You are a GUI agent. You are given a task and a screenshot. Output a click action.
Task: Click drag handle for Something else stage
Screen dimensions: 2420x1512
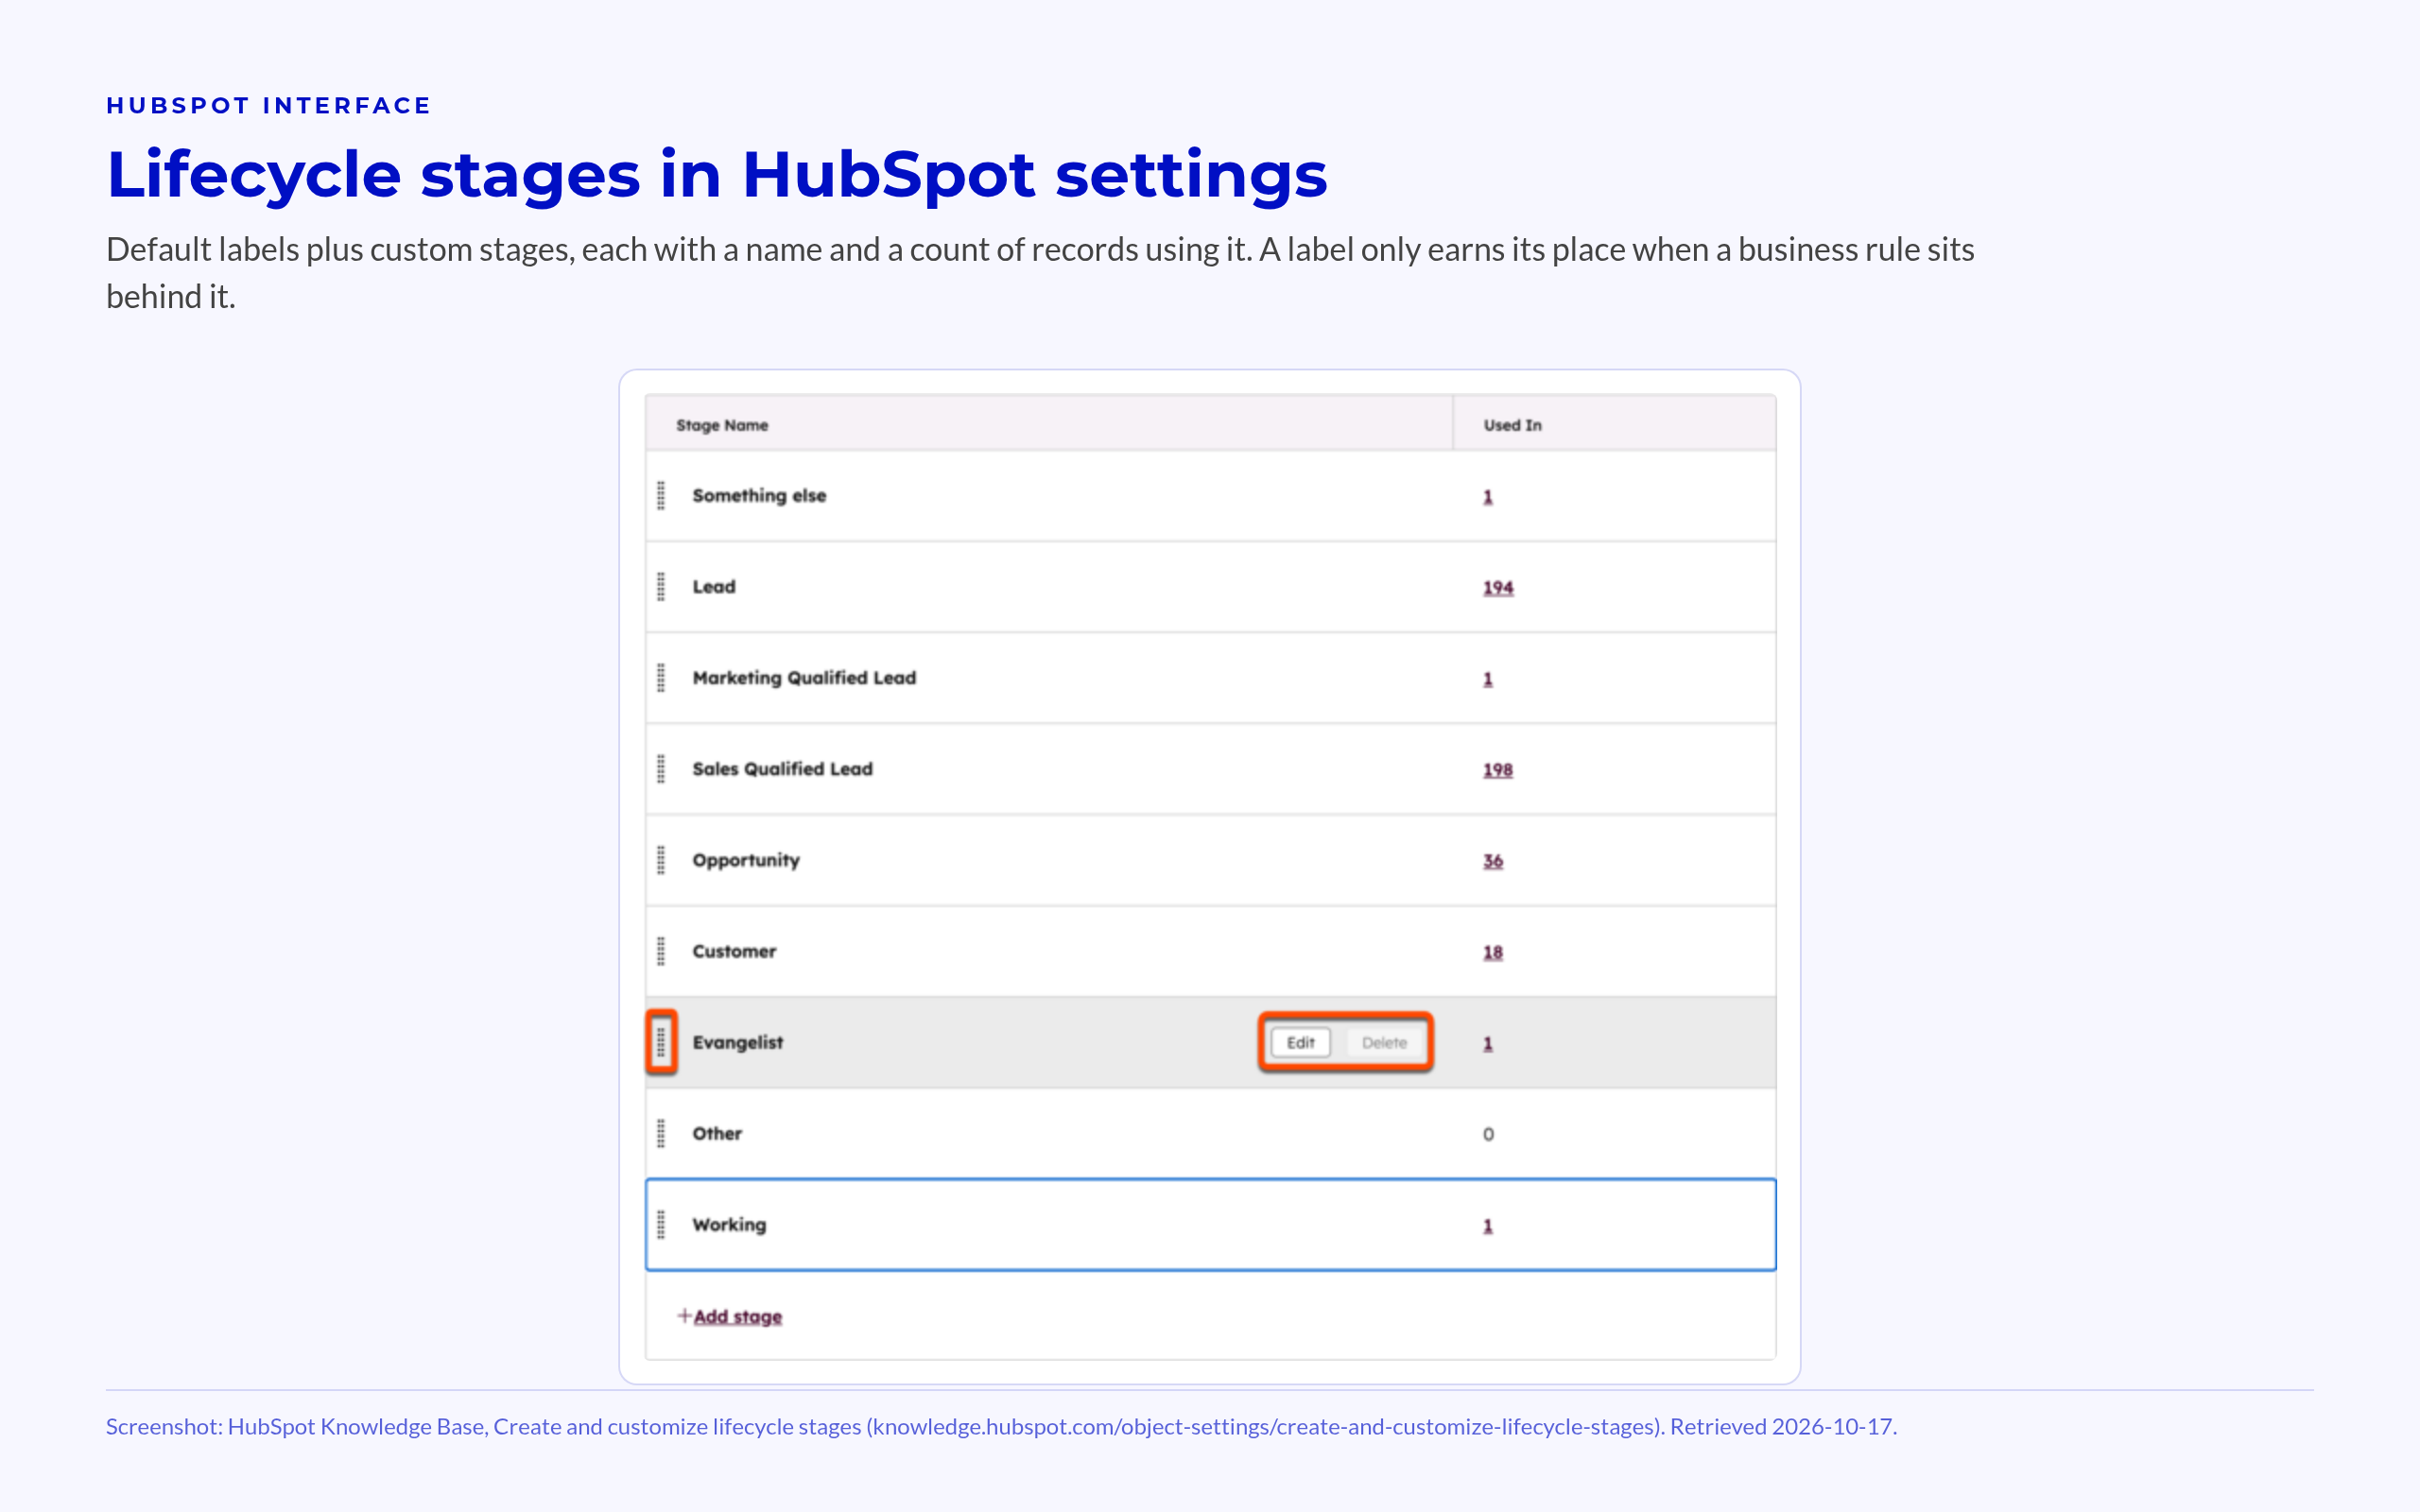coord(661,495)
